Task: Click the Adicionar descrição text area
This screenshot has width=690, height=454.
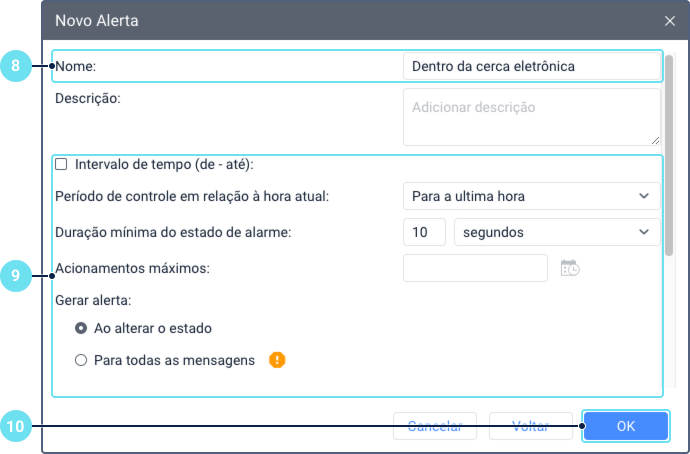Action: pos(530,116)
